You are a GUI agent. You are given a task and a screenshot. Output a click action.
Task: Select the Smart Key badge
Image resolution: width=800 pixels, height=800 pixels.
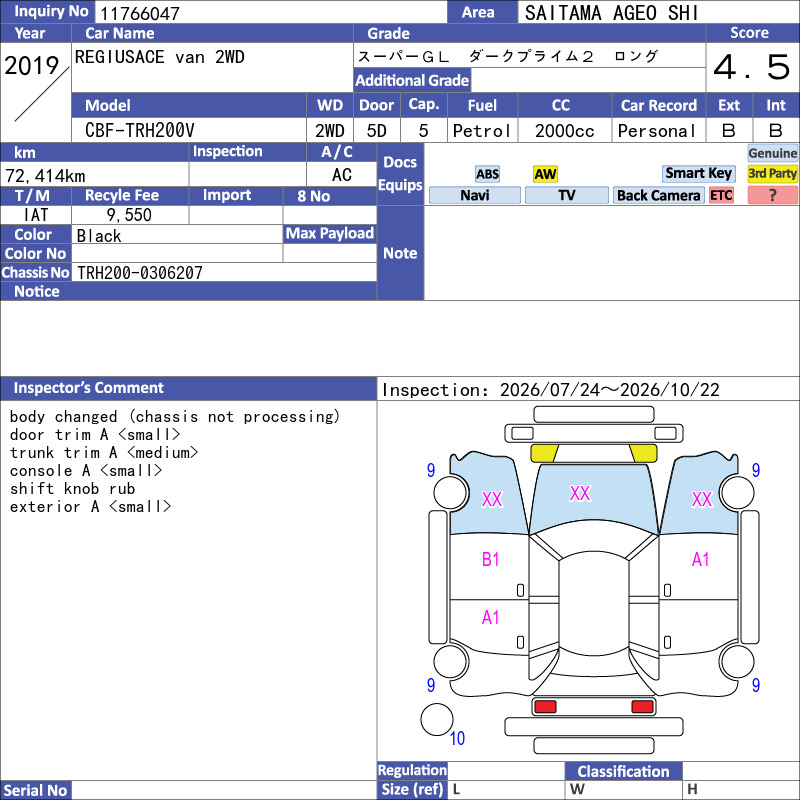(698, 173)
